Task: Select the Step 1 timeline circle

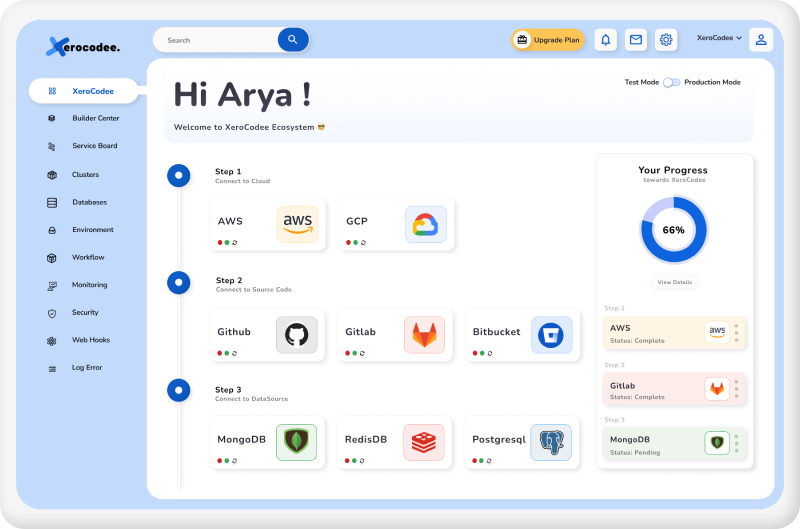Action: [179, 175]
